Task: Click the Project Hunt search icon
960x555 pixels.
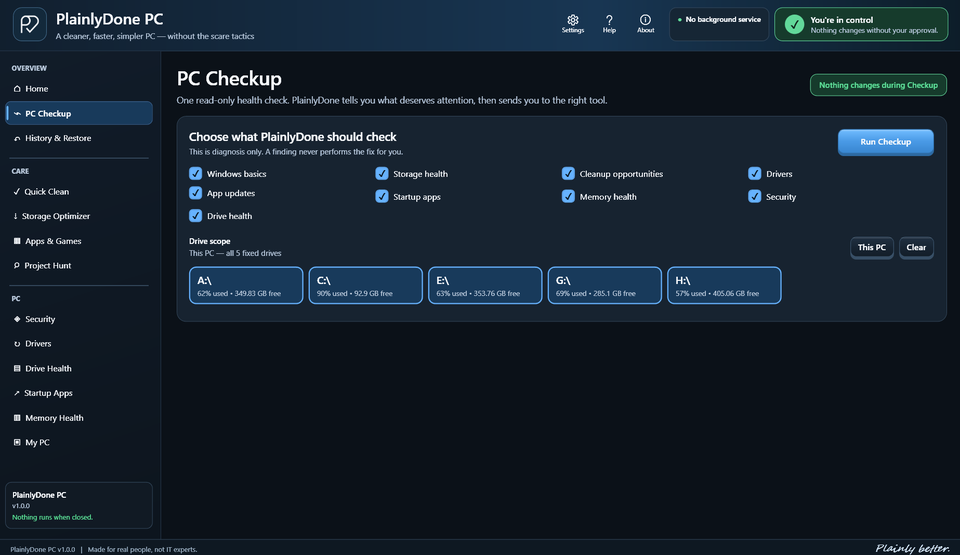Action: (x=17, y=265)
